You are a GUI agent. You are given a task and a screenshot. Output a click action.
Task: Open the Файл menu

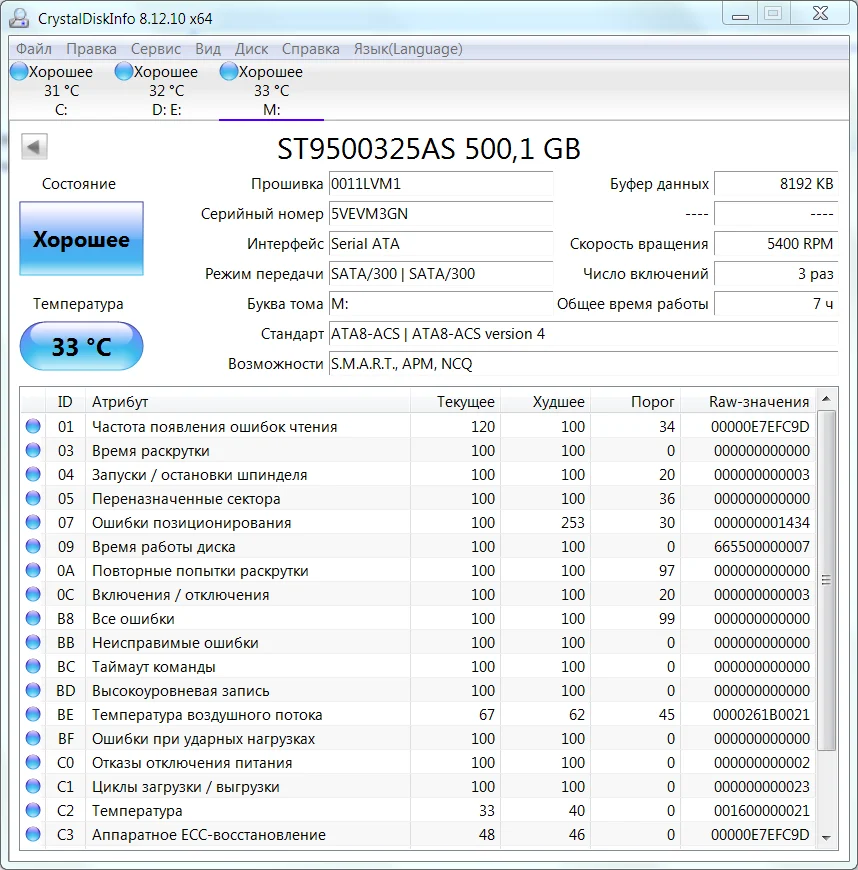pyautogui.click(x=34, y=49)
